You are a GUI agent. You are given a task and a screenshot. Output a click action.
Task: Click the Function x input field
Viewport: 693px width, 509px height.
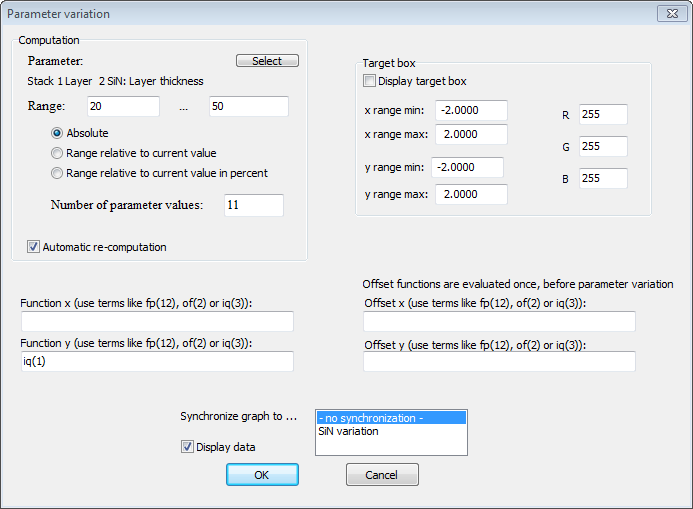point(157,321)
